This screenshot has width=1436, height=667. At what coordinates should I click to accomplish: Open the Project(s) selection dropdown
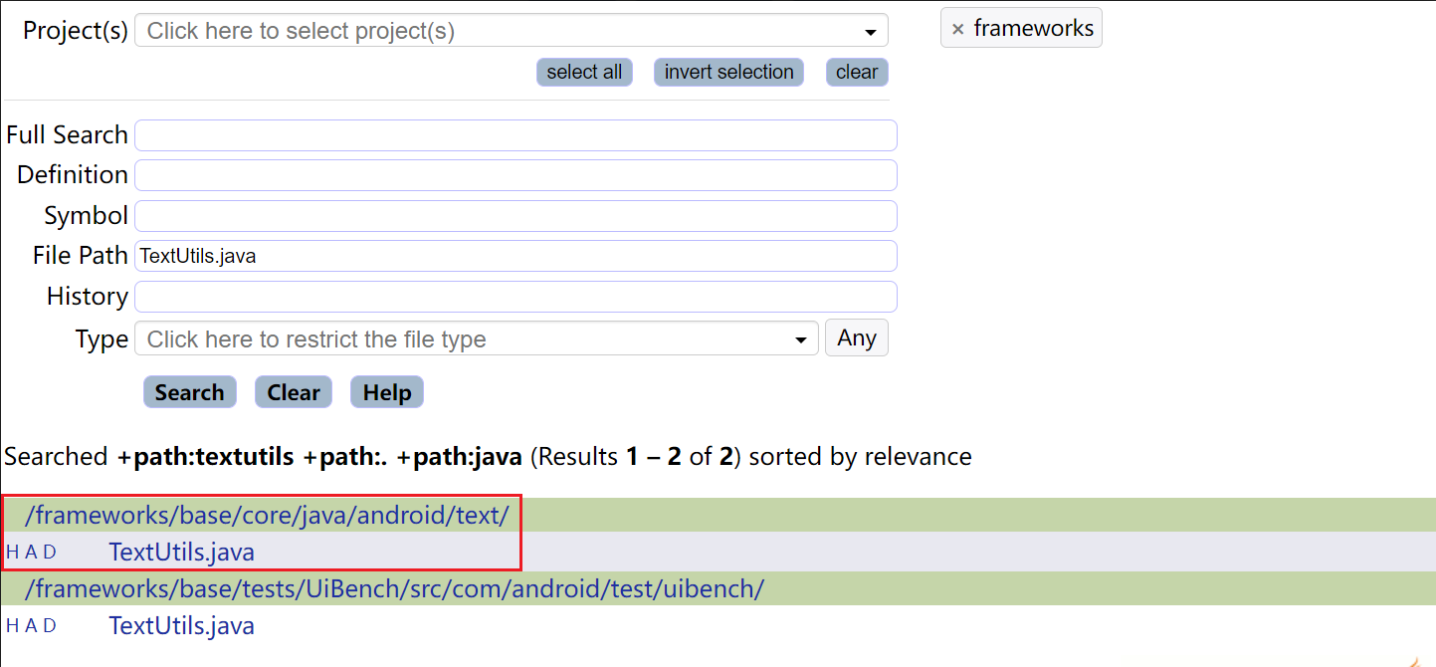(x=511, y=31)
